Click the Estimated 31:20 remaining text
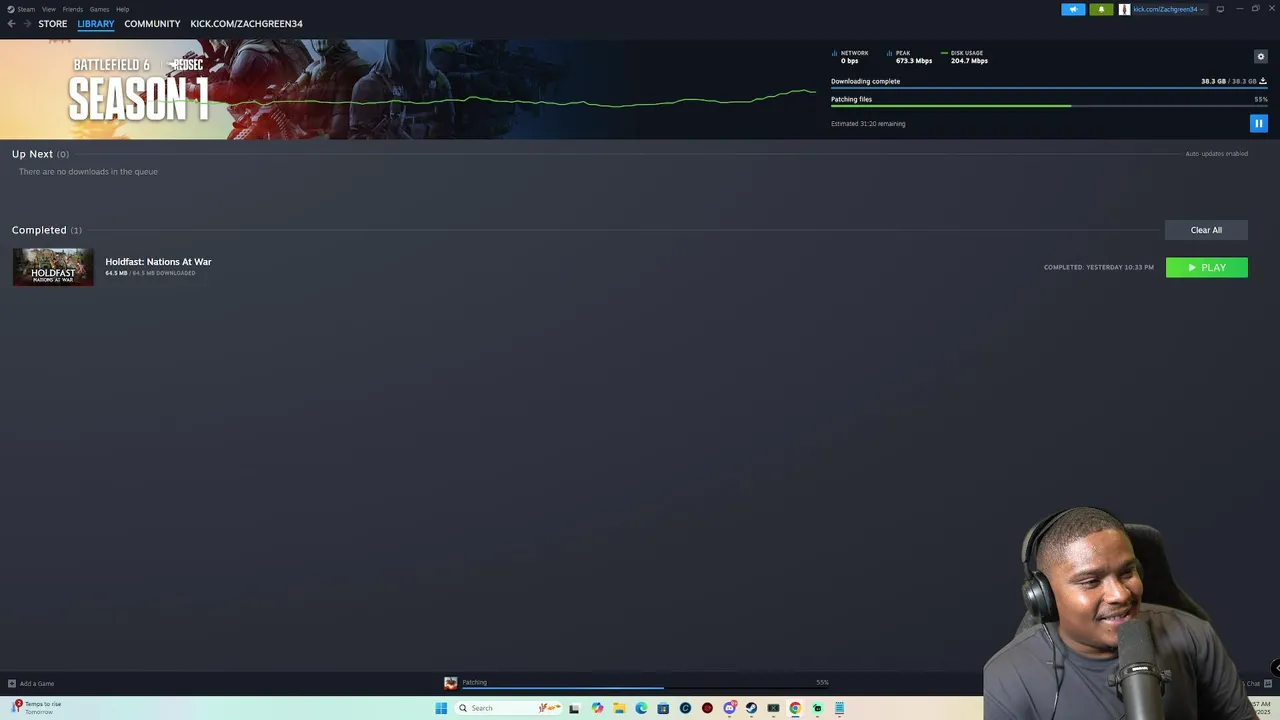This screenshot has width=1280, height=720. click(868, 124)
